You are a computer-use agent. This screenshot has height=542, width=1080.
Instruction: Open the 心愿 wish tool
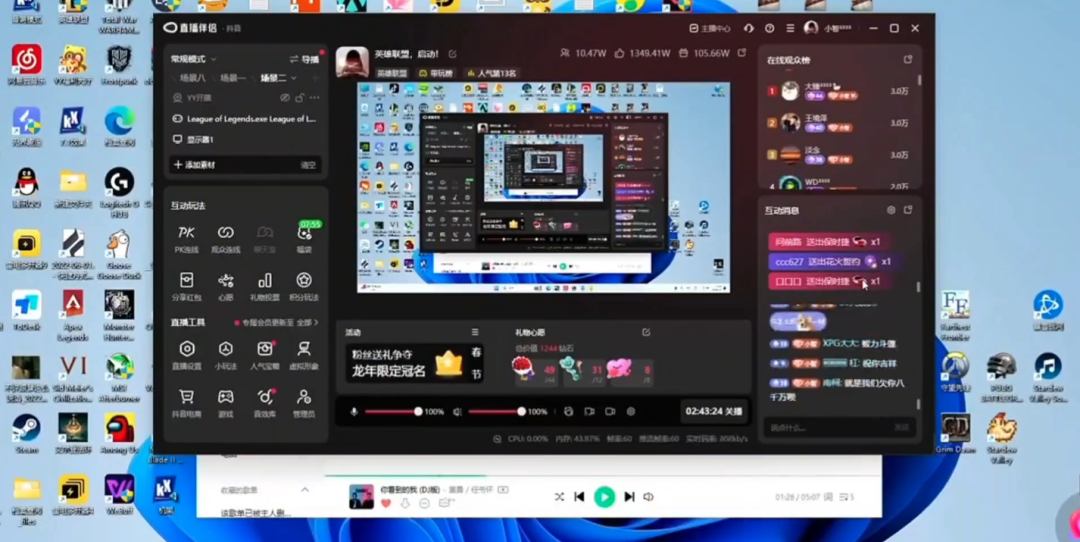click(x=225, y=286)
